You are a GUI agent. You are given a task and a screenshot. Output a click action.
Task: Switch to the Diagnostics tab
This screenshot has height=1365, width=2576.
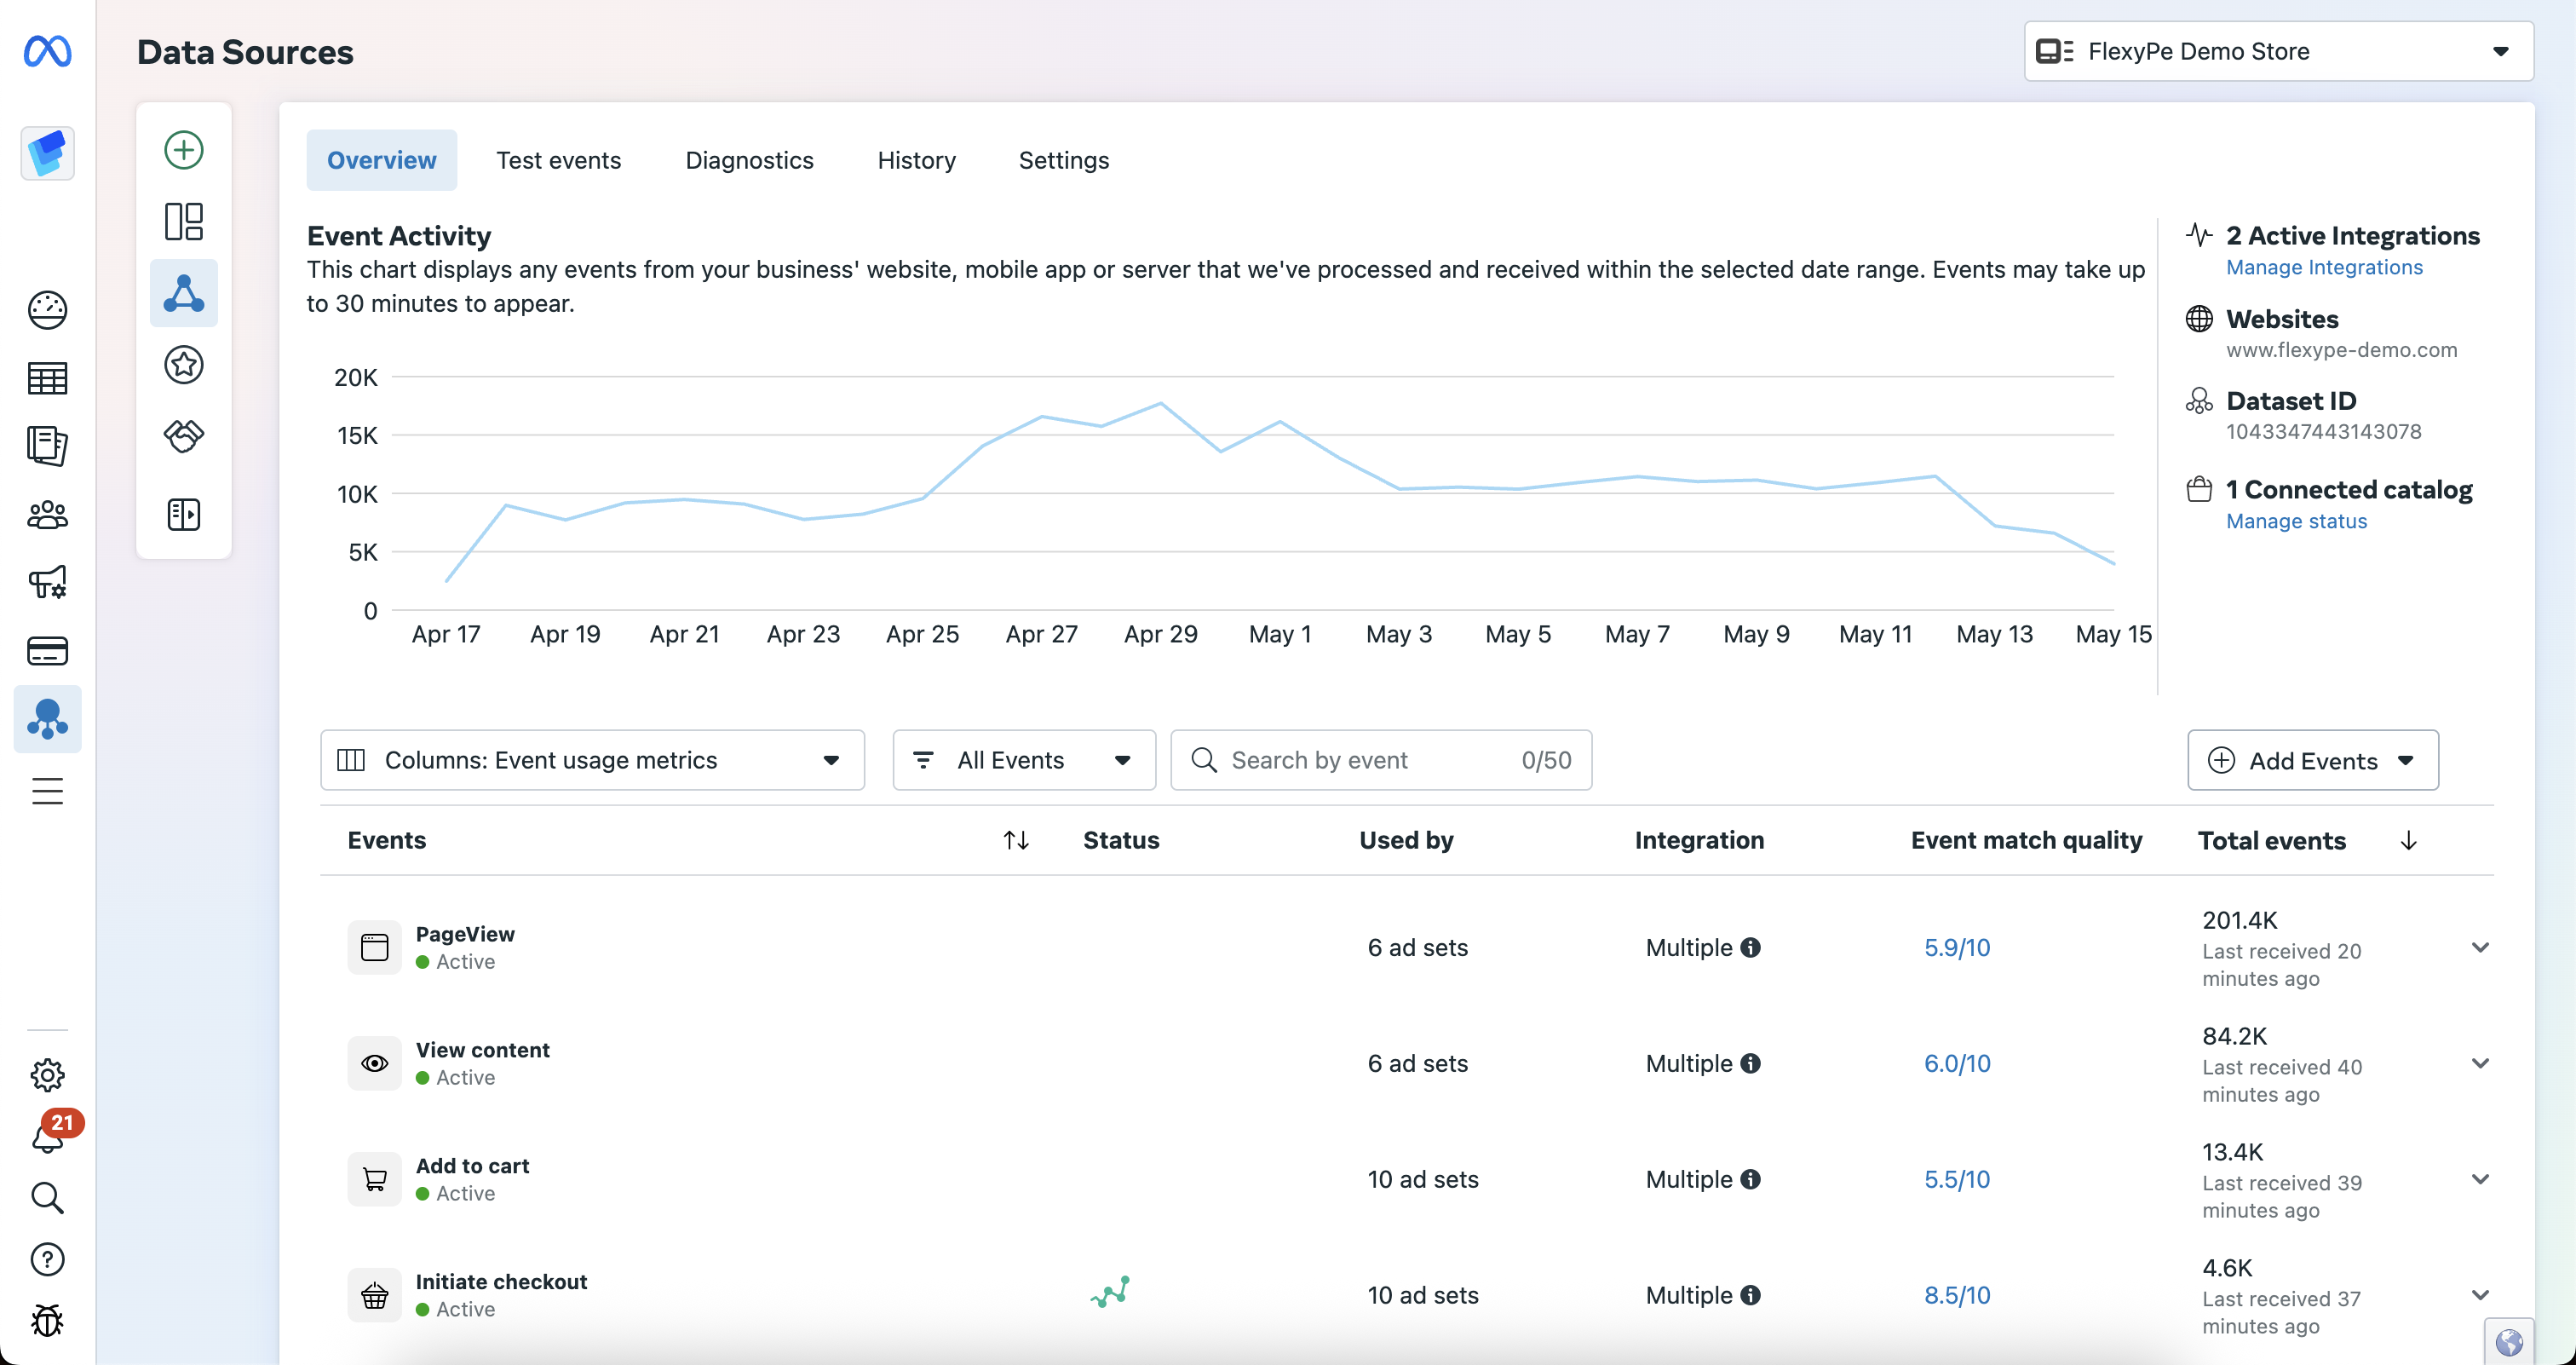(749, 160)
